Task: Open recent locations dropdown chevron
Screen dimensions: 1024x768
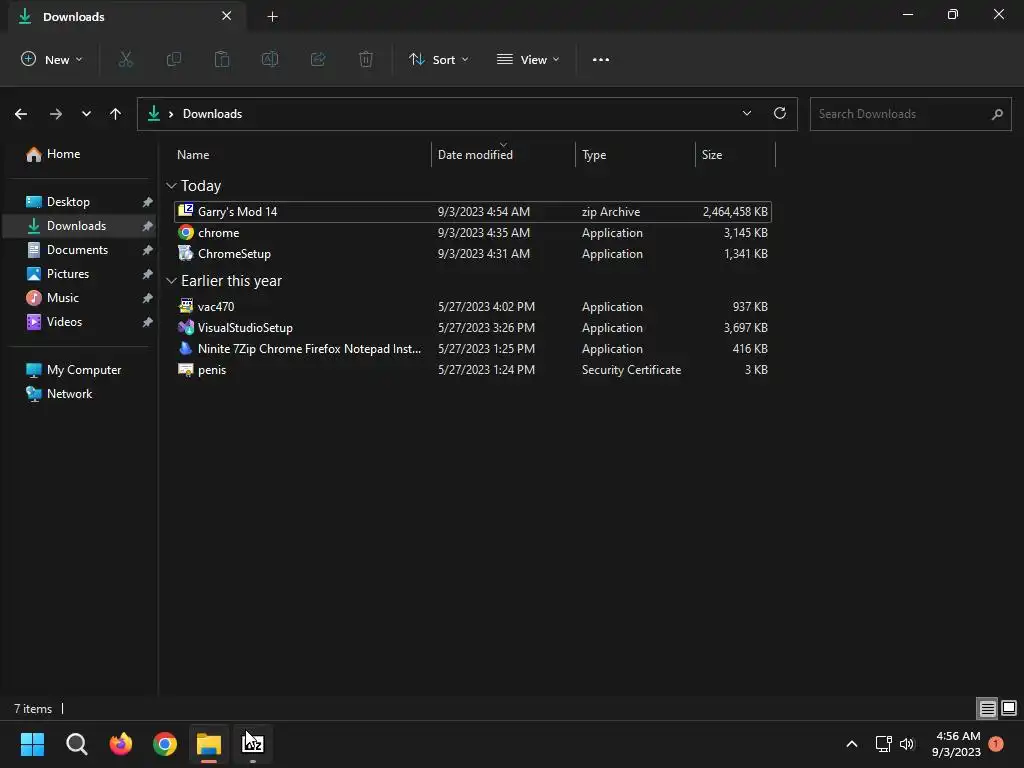Action: [86, 114]
